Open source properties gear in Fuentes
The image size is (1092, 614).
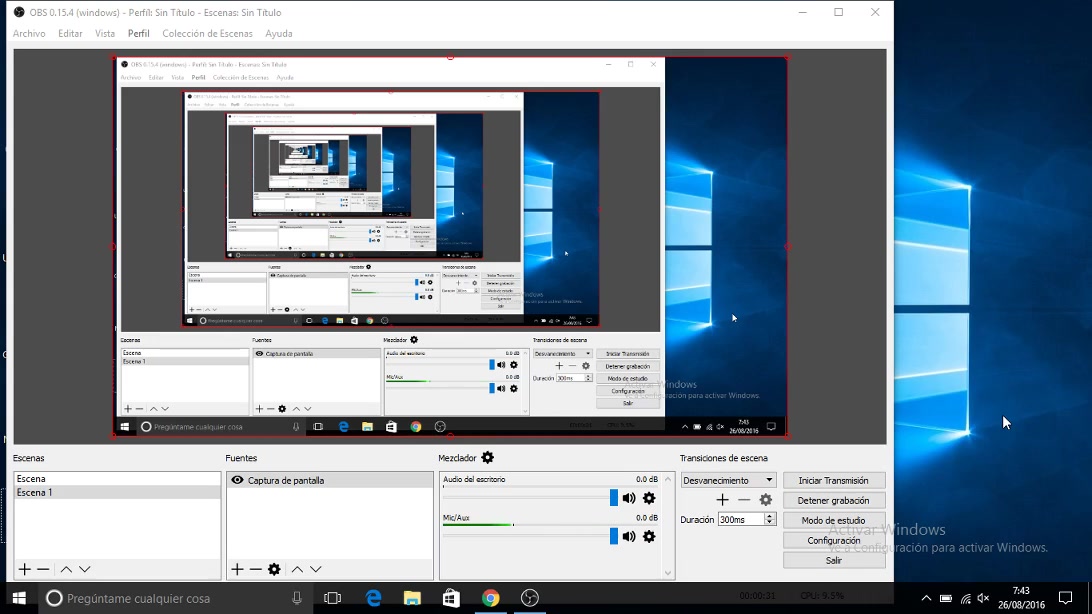coord(274,569)
